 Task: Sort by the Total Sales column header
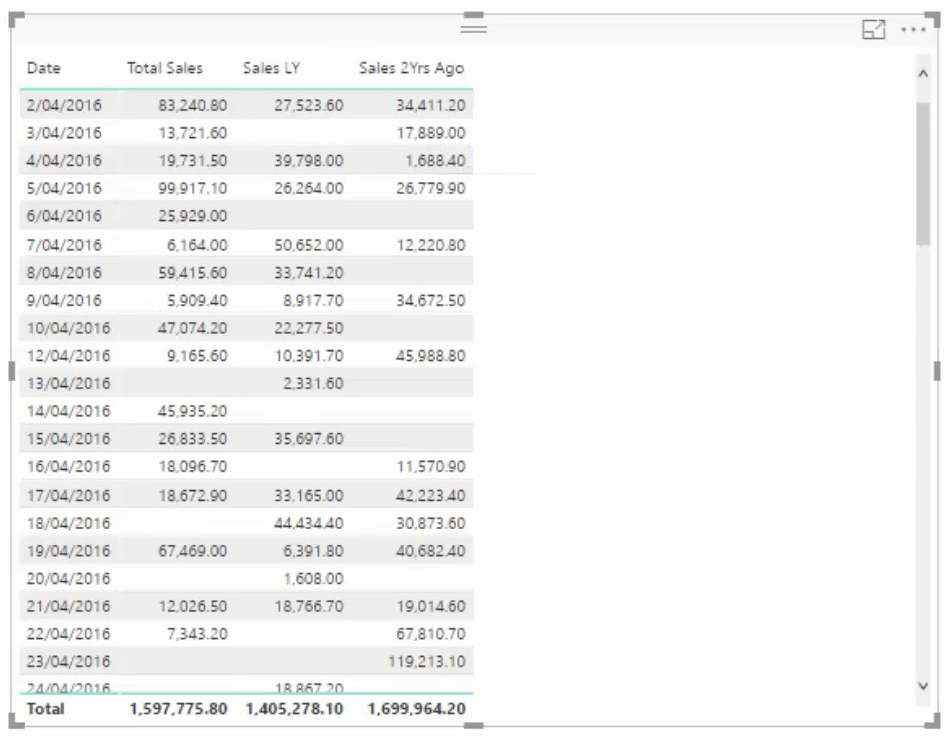(164, 68)
